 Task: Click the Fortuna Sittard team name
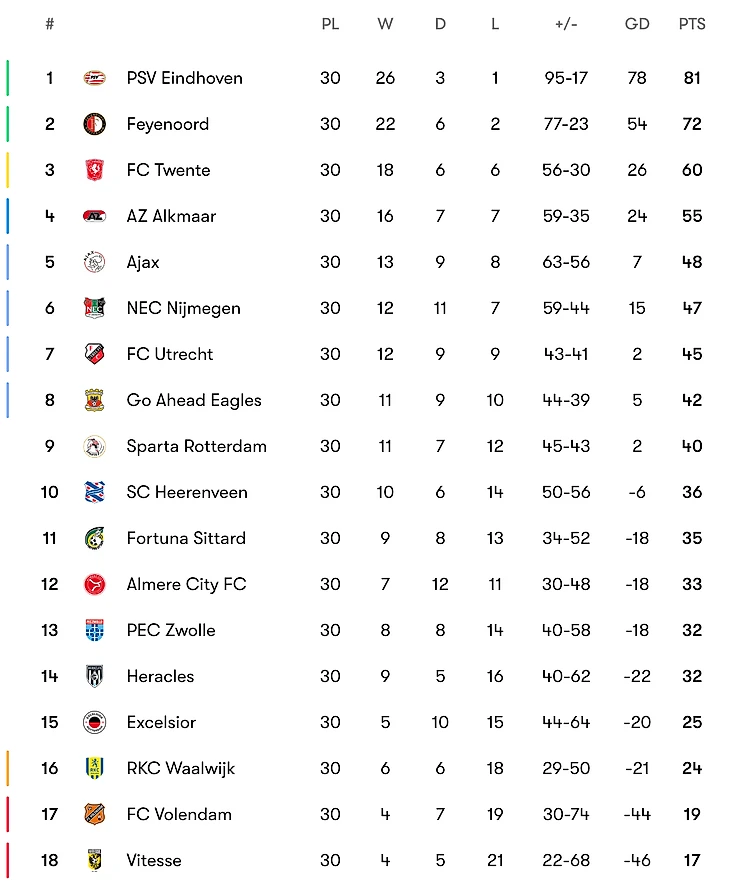(x=186, y=538)
